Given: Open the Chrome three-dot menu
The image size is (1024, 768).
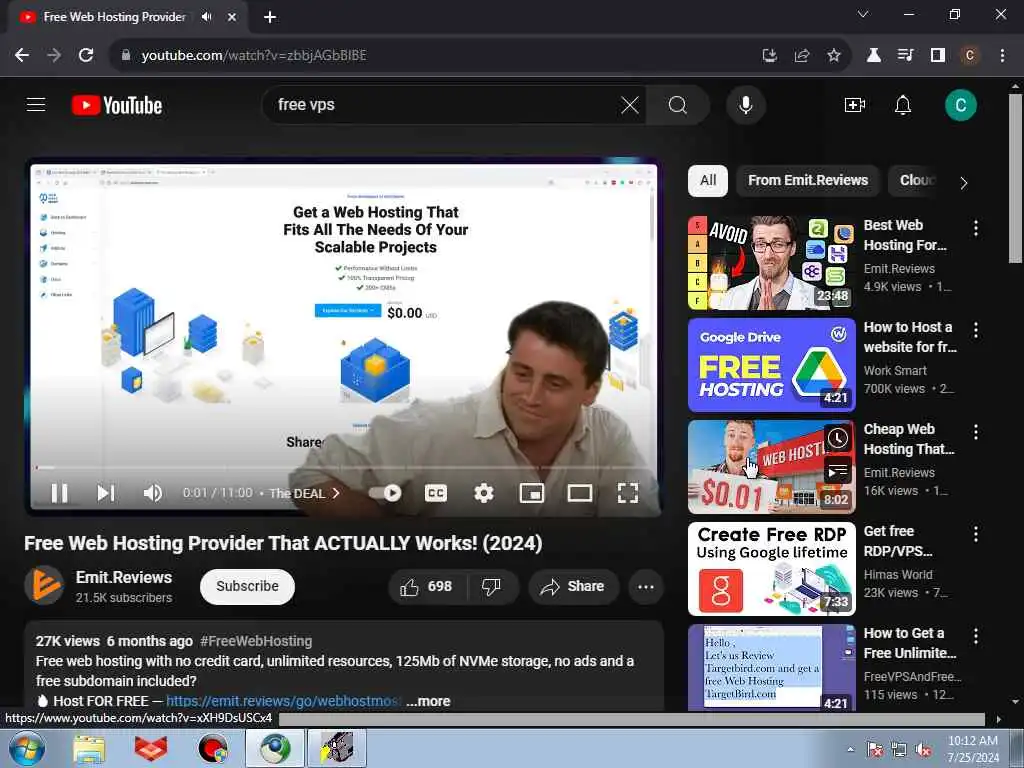Looking at the screenshot, I should coord(1002,56).
